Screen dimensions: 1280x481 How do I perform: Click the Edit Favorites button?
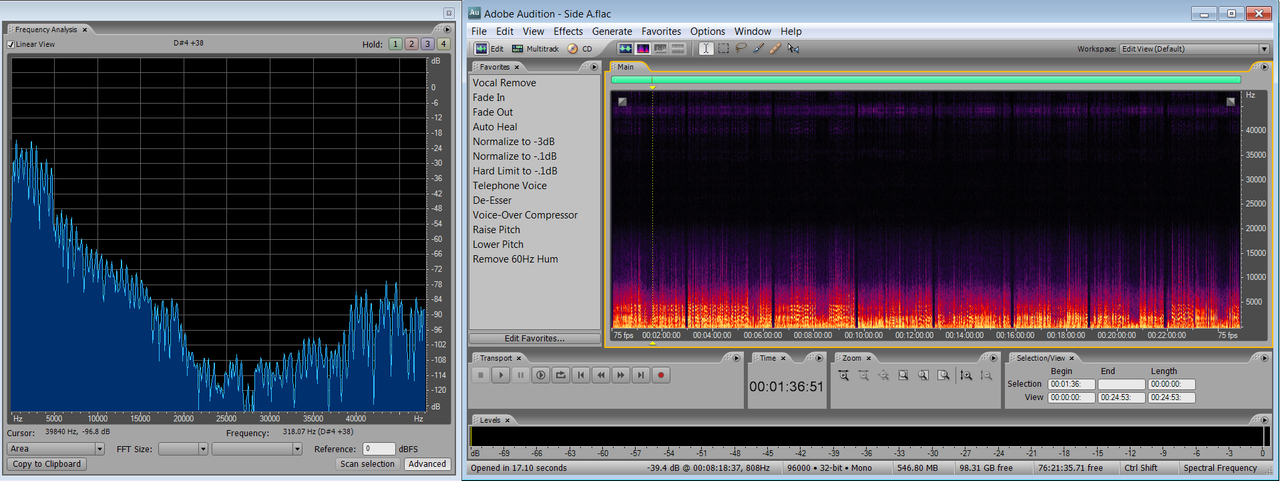[534, 338]
